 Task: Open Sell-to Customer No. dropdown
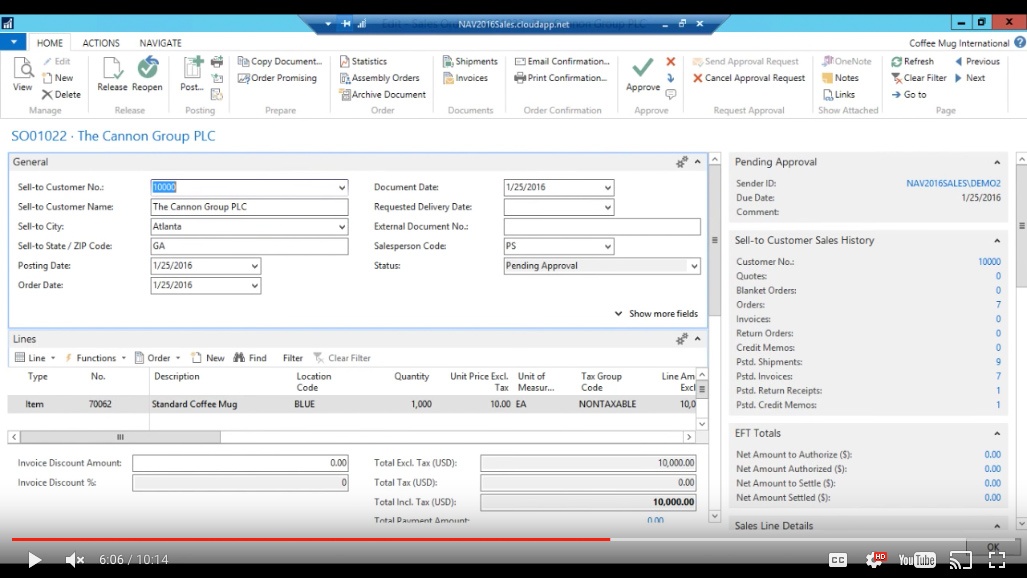tap(342, 187)
